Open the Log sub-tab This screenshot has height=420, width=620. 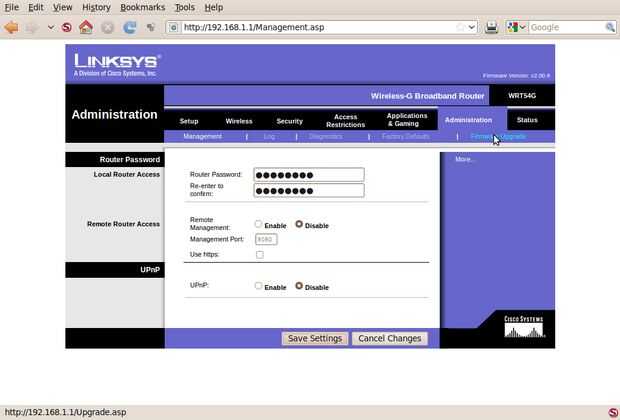pos(269,136)
